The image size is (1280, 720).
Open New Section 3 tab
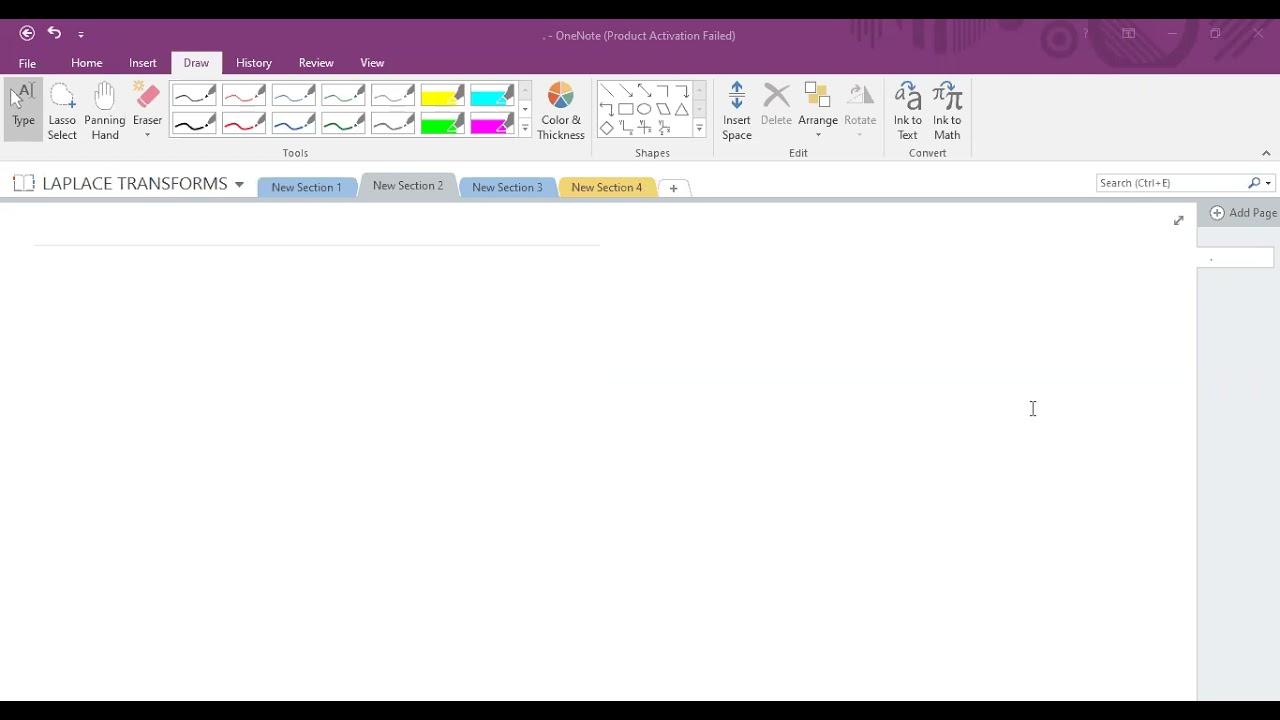pyautogui.click(x=507, y=188)
